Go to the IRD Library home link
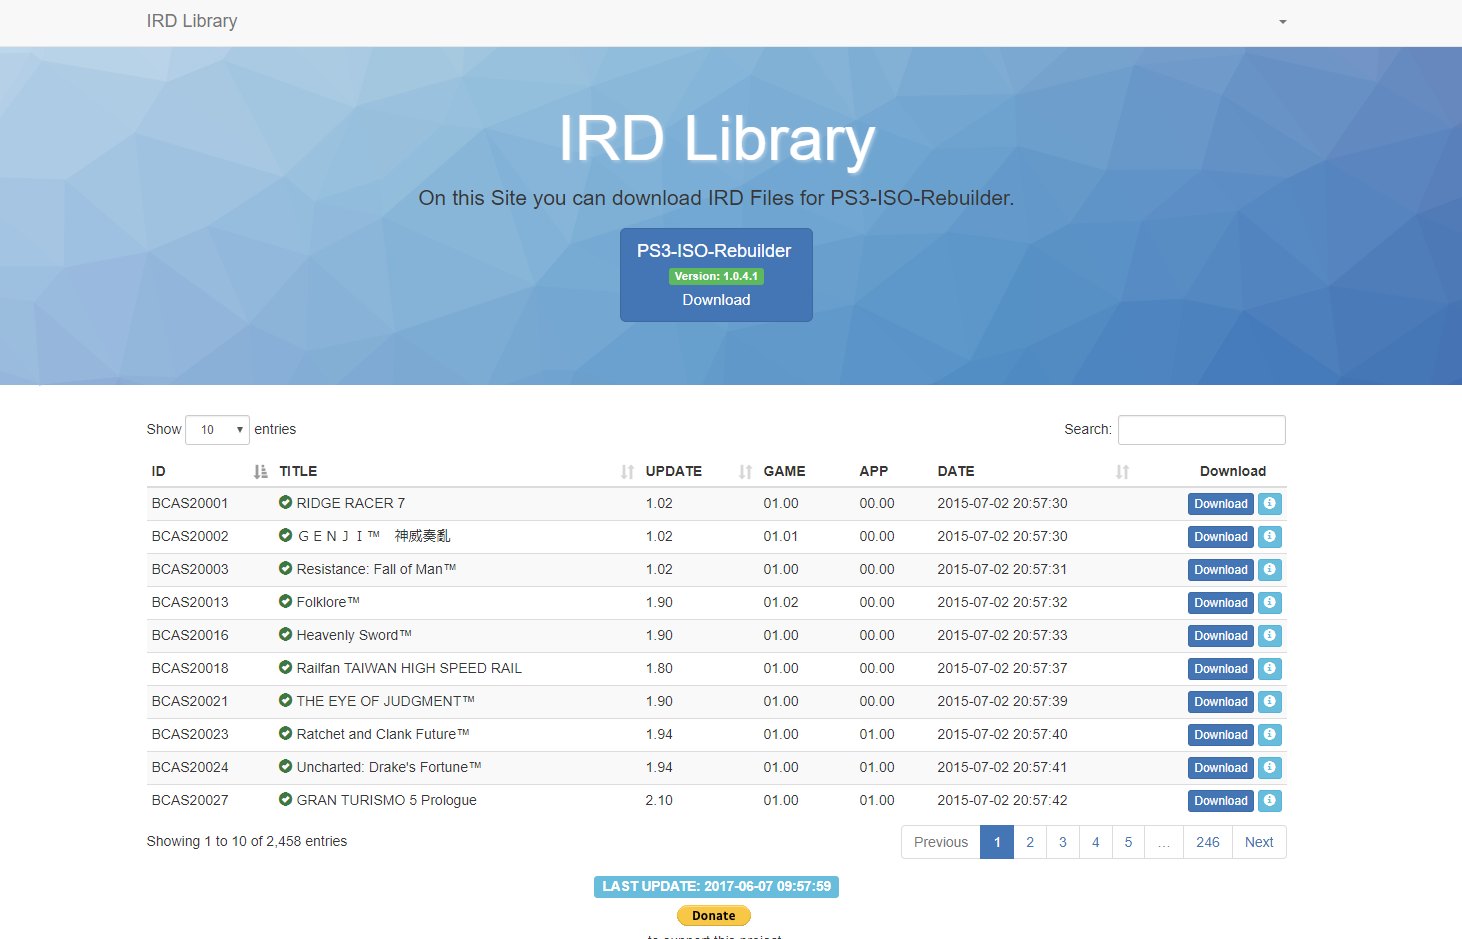 (192, 21)
